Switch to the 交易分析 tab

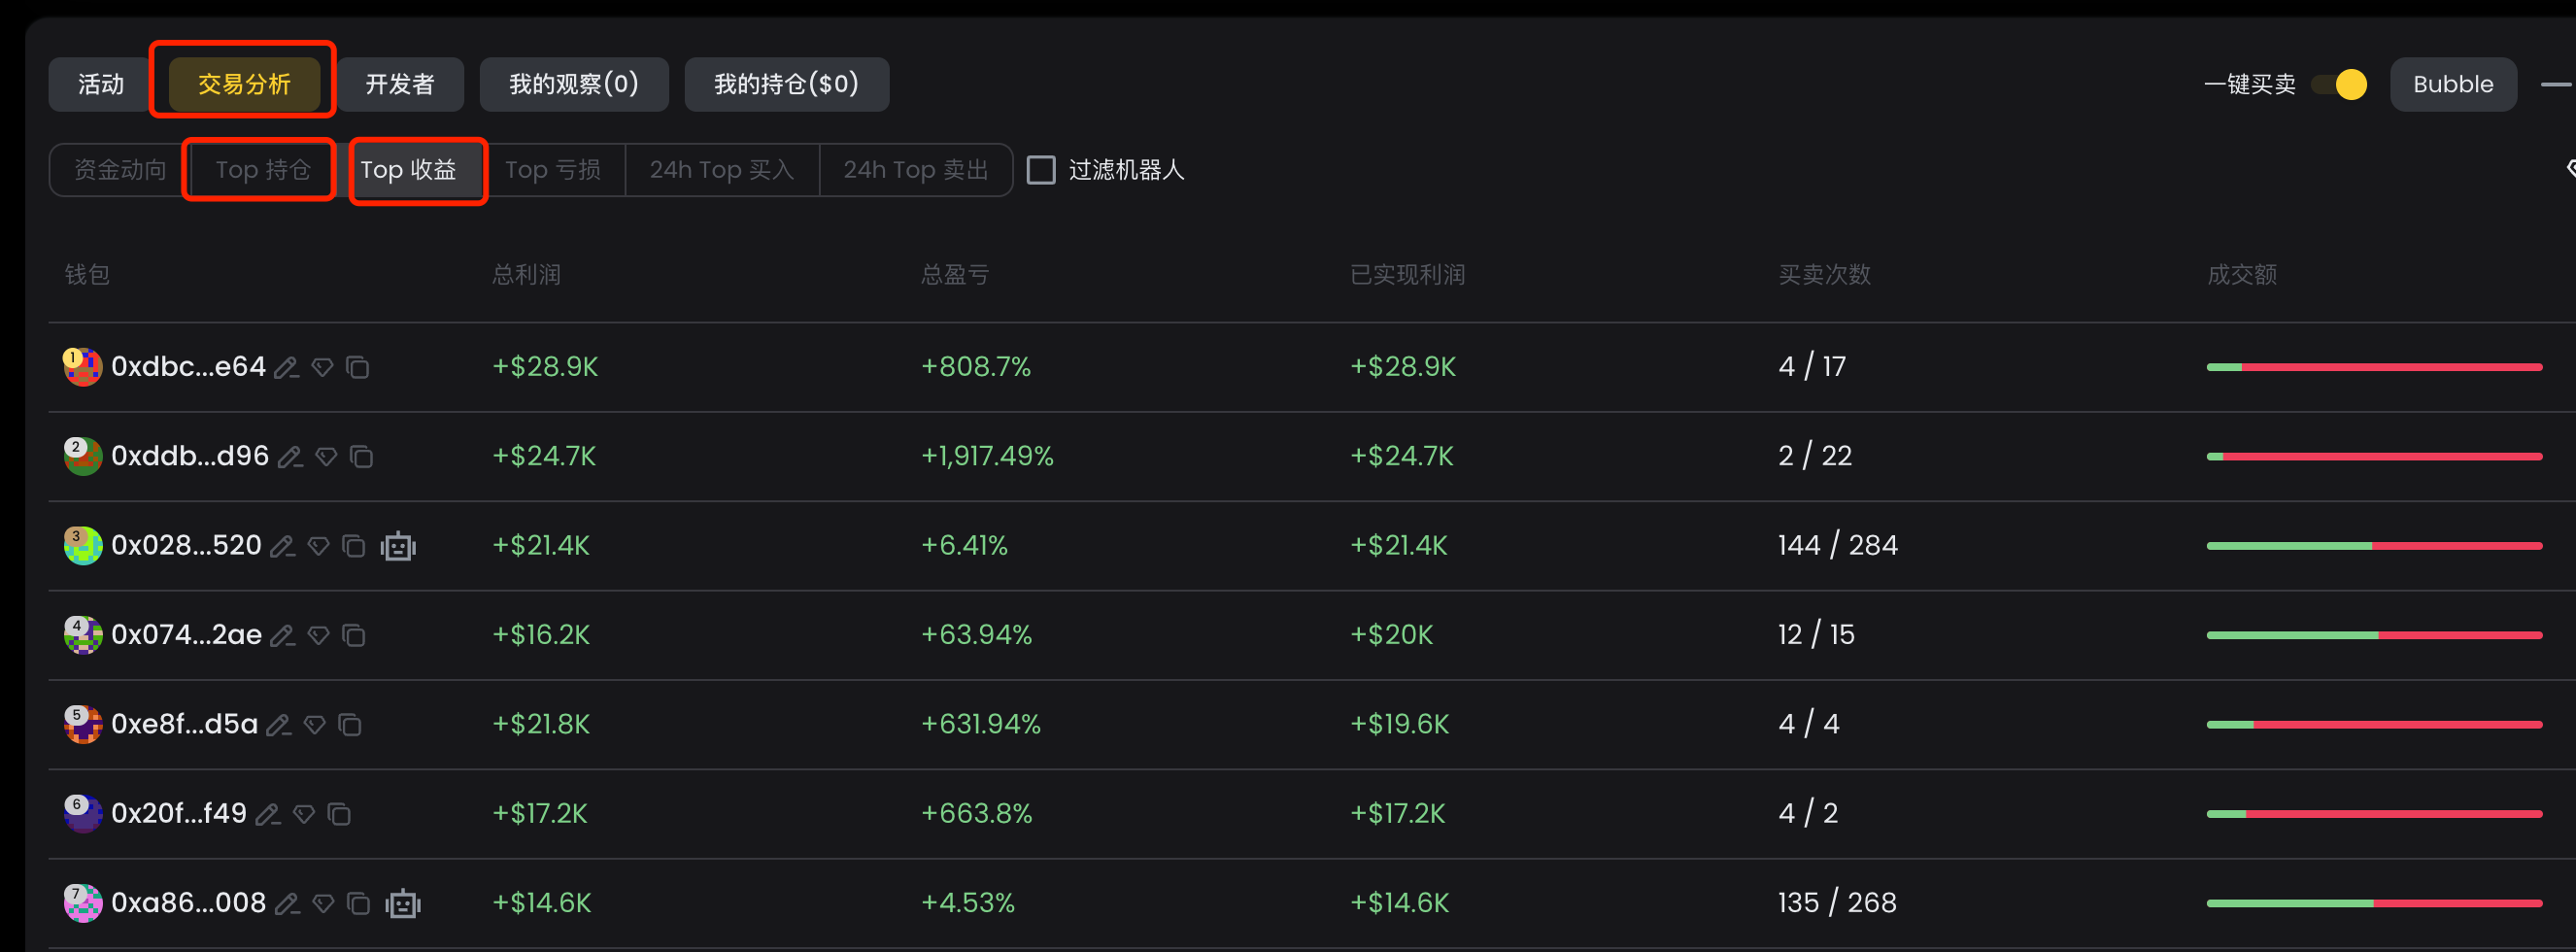[244, 85]
